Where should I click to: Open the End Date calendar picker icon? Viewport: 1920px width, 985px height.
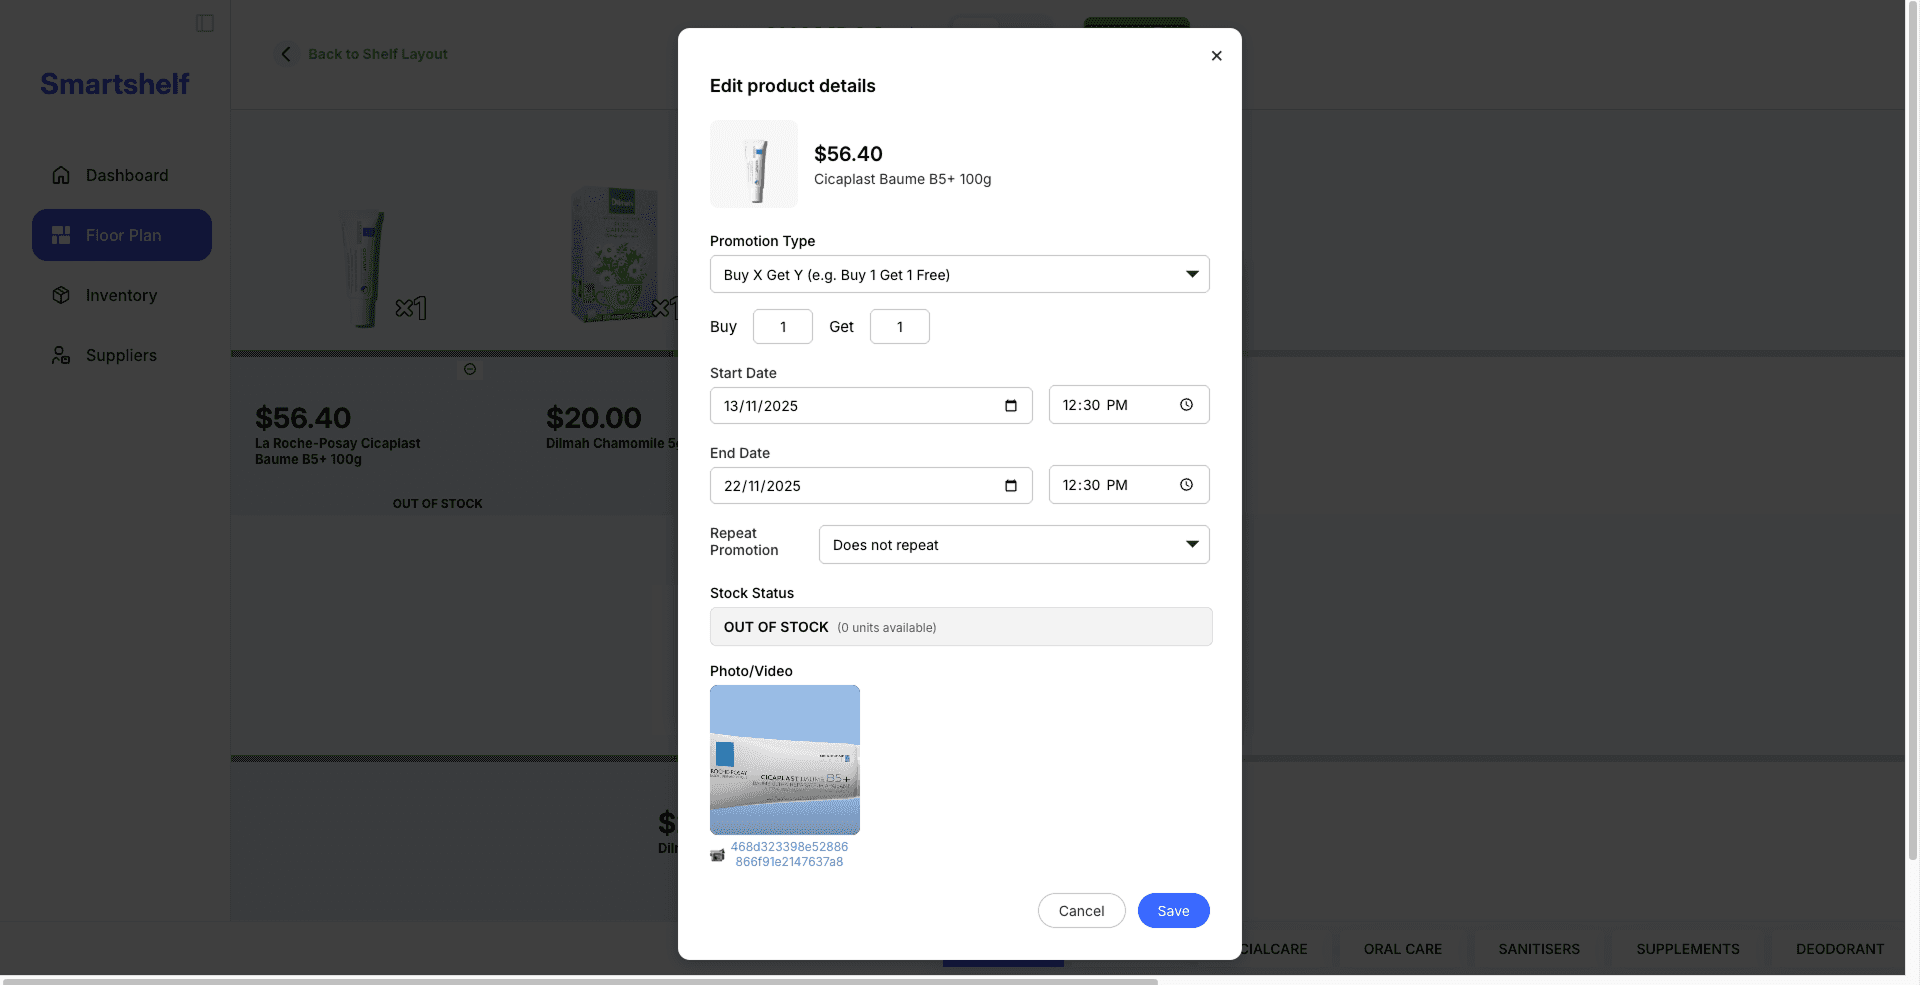tap(1011, 485)
